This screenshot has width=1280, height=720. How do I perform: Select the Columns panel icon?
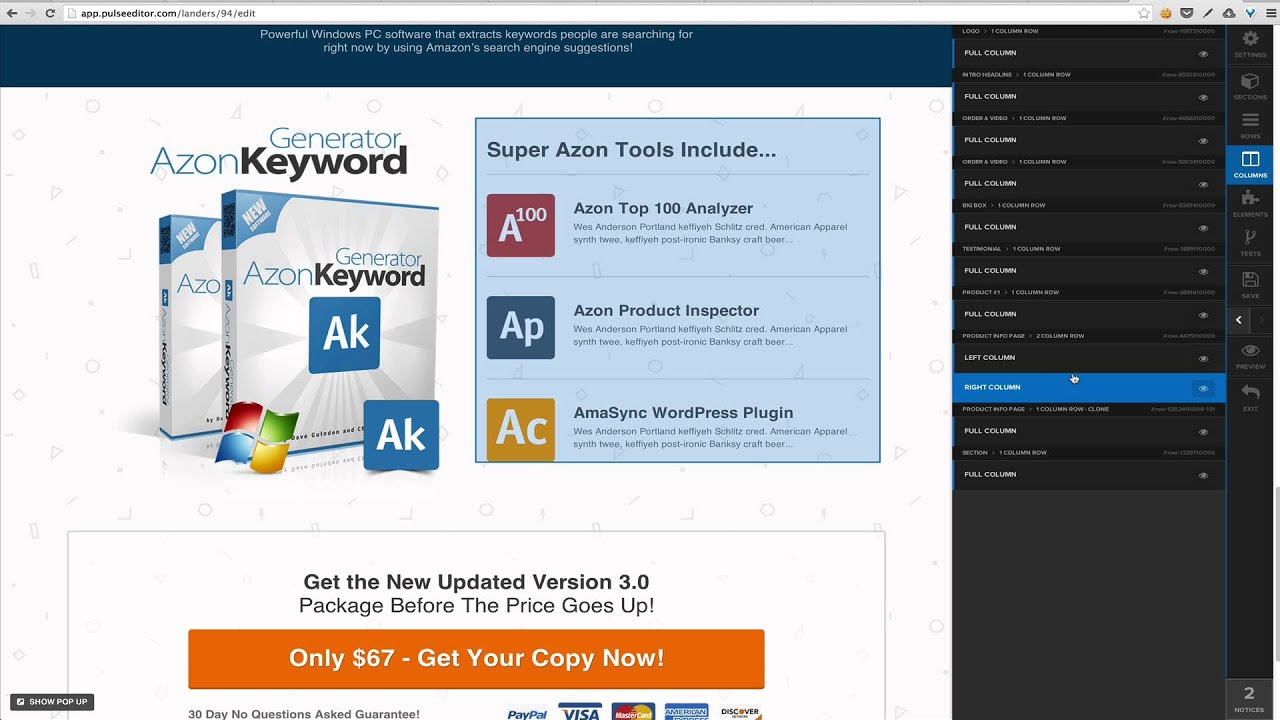coord(1250,165)
